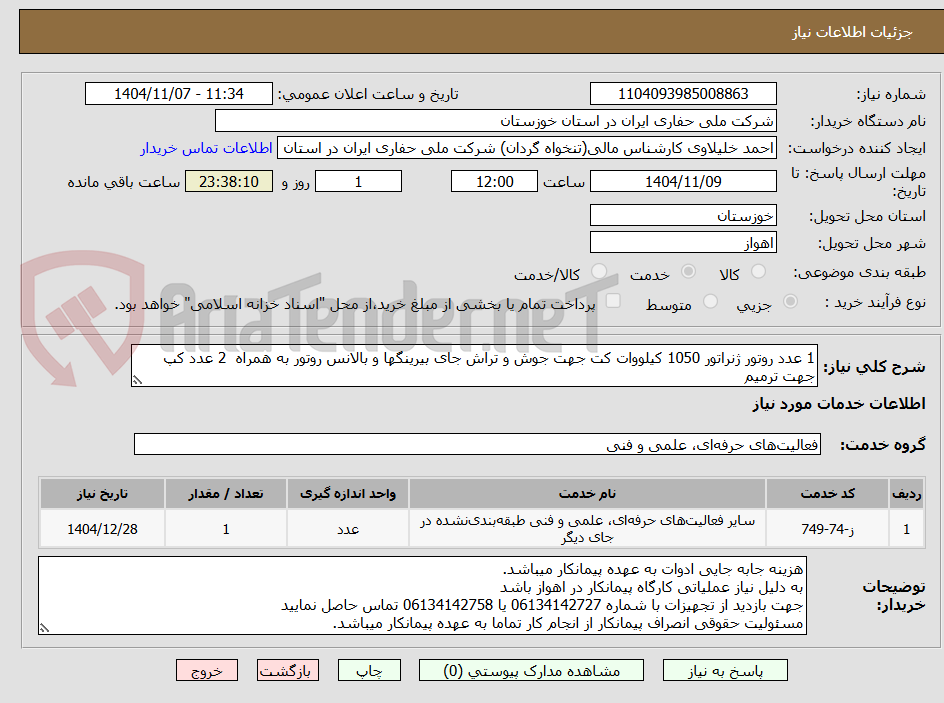
Task: Click the resize handle of the description textarea
Action: [x=44, y=629]
